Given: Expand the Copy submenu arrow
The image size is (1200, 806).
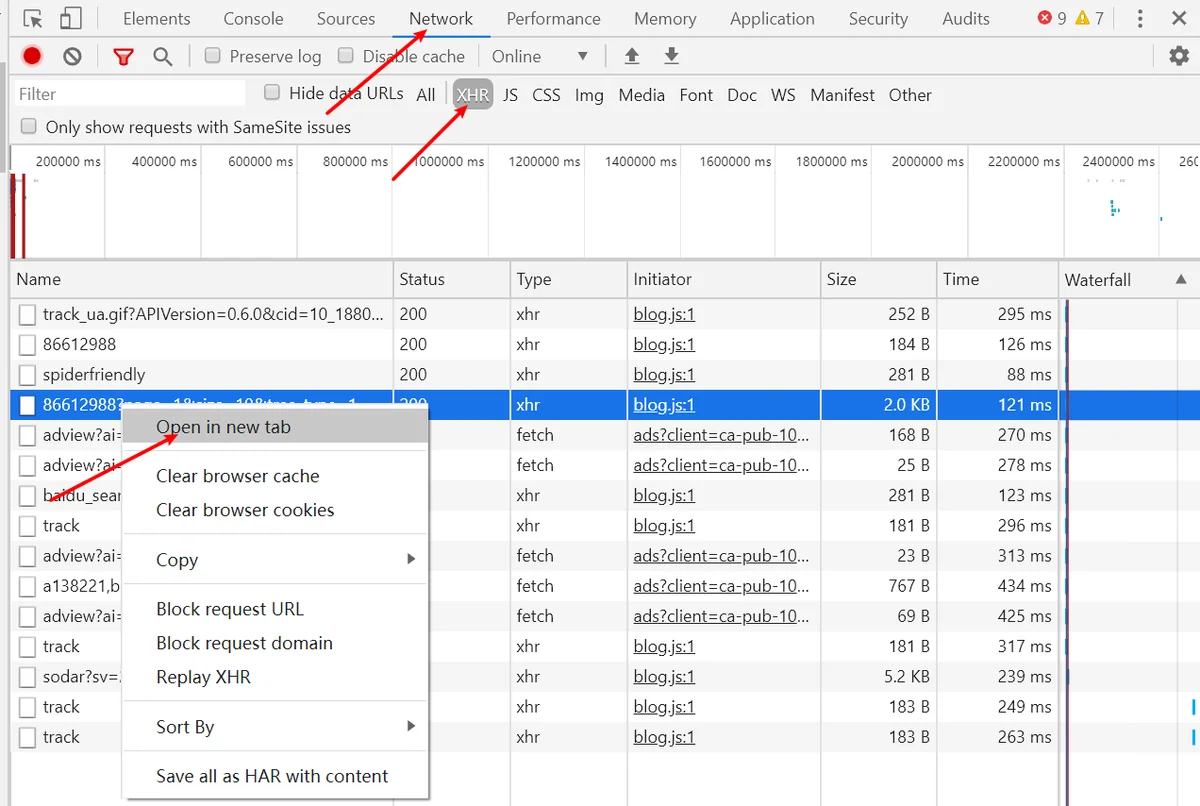Looking at the screenshot, I should coord(411,559).
